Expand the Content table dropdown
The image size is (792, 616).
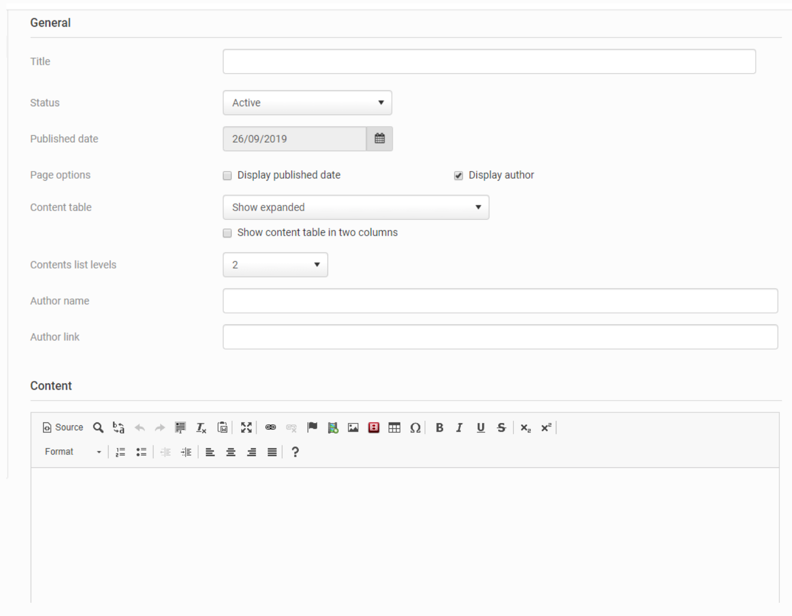coord(355,207)
